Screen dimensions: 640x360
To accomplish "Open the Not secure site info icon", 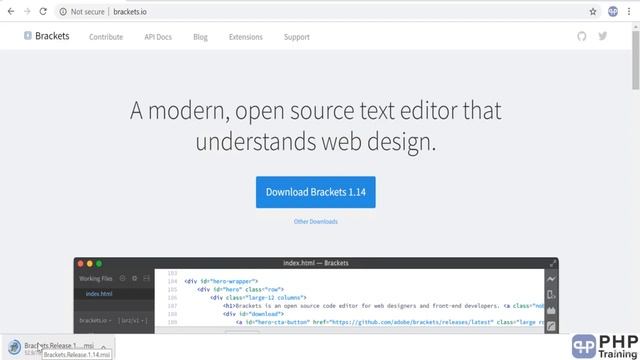I will point(63,12).
